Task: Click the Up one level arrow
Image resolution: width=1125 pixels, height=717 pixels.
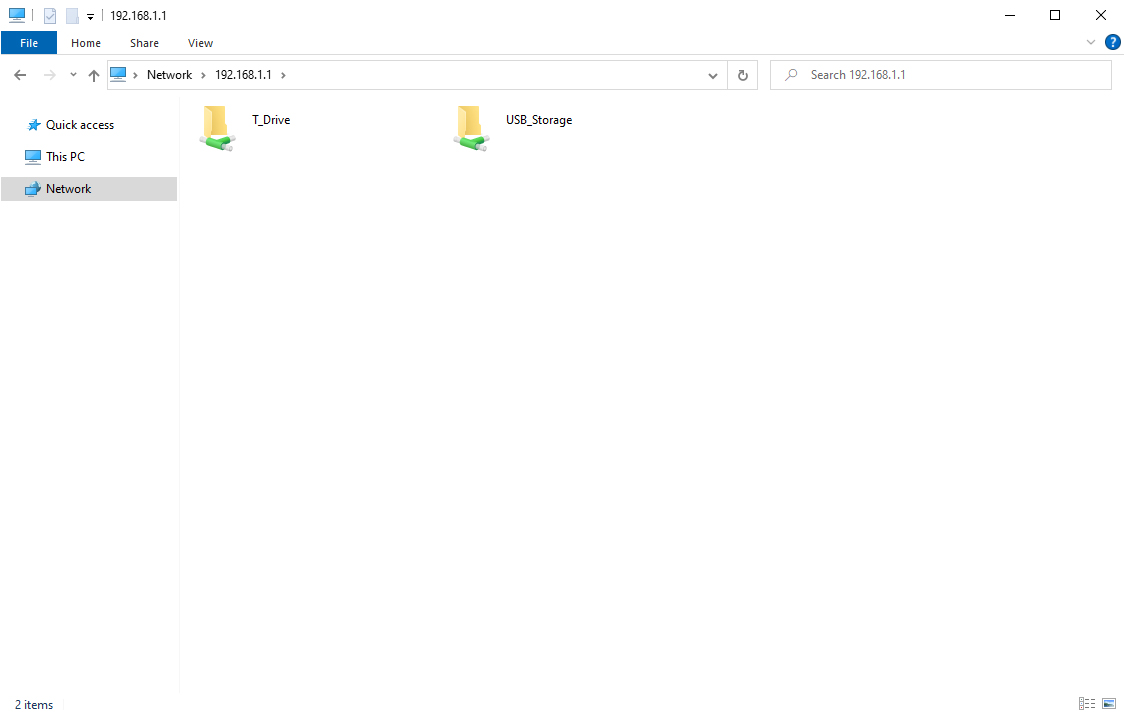Action: click(x=94, y=75)
